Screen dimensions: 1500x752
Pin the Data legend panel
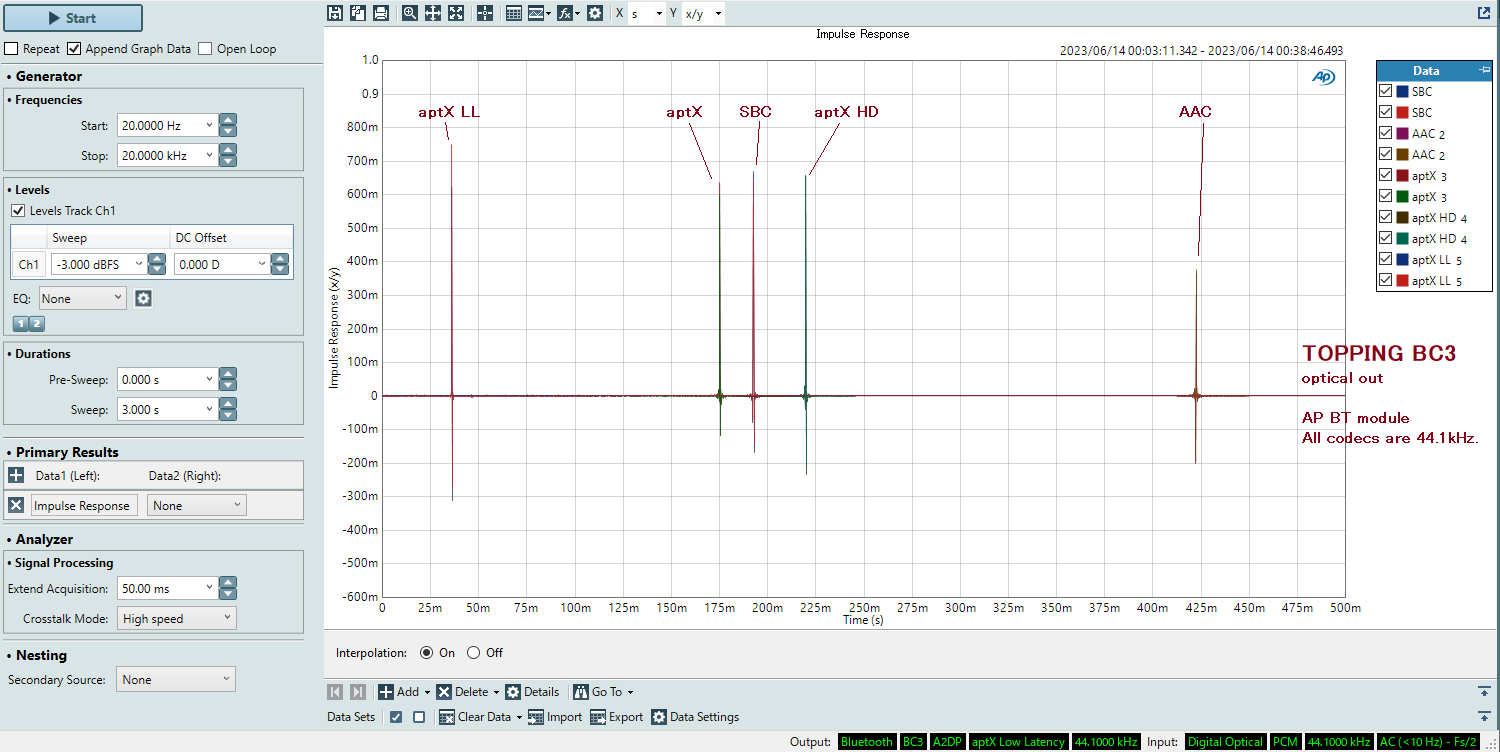(x=1484, y=70)
